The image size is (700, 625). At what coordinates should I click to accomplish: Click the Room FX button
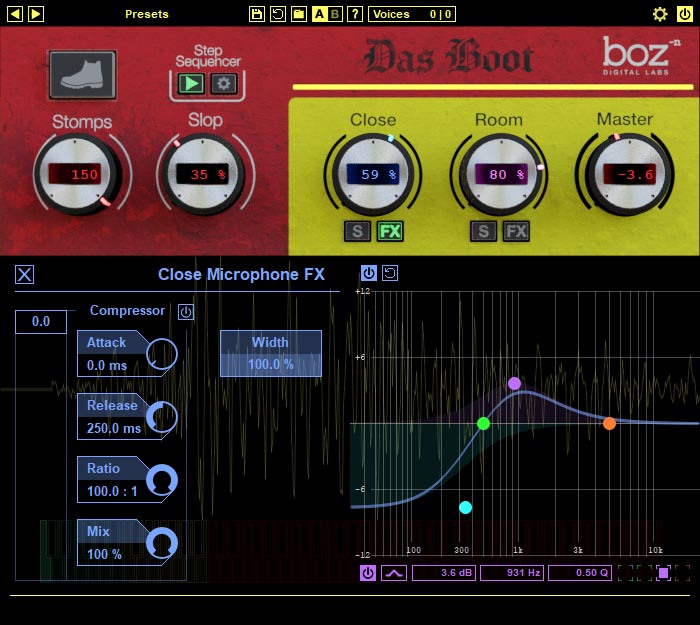[x=517, y=231]
